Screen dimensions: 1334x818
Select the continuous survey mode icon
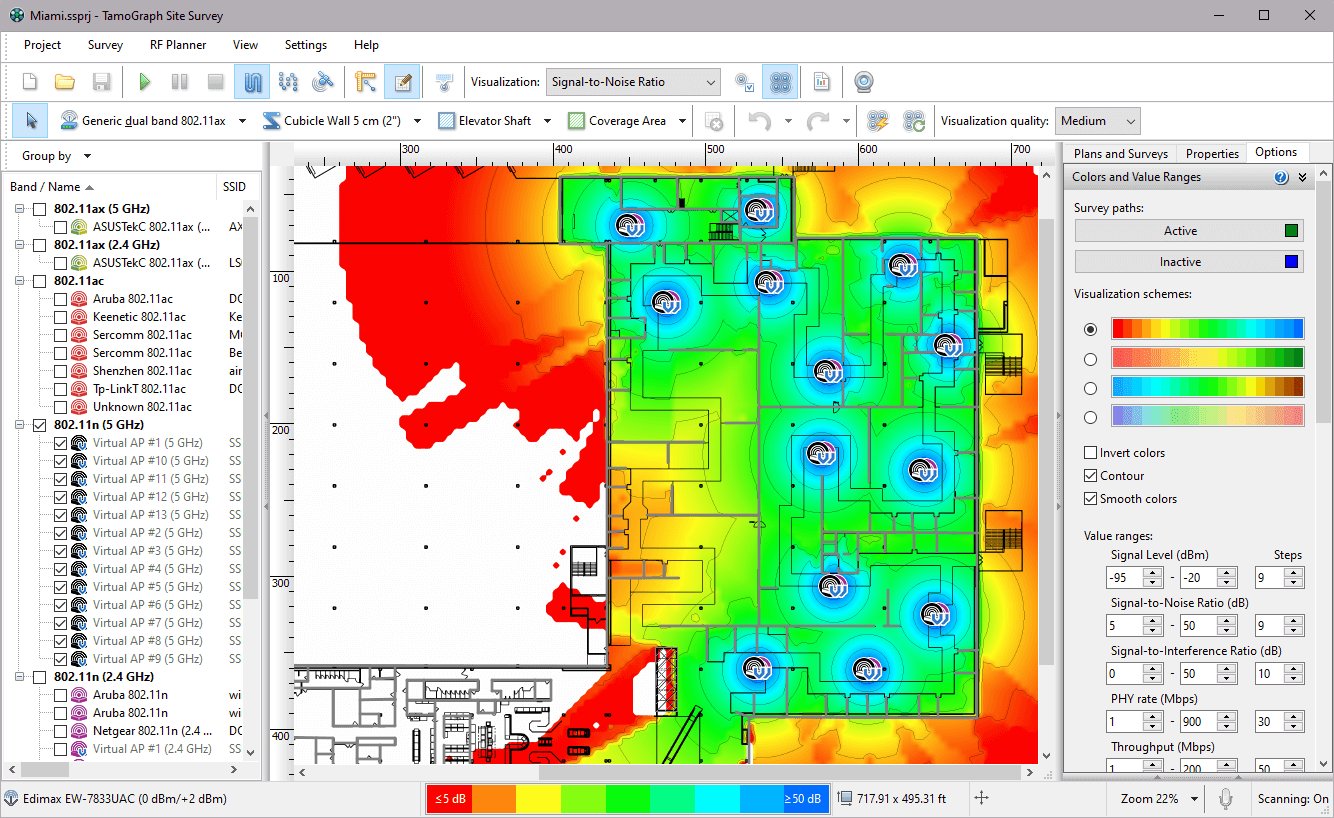click(252, 81)
